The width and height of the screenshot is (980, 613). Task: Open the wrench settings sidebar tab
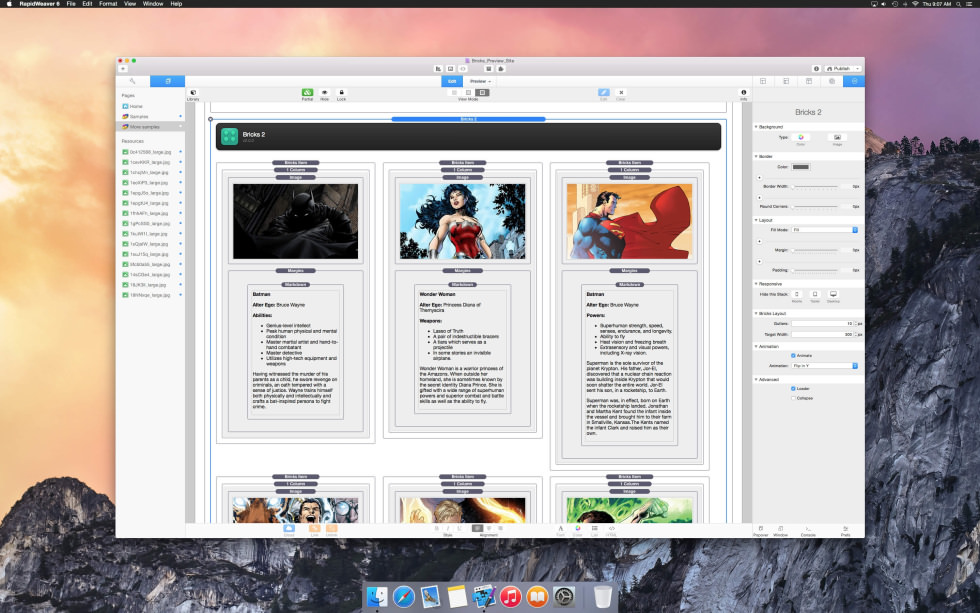(x=132, y=81)
